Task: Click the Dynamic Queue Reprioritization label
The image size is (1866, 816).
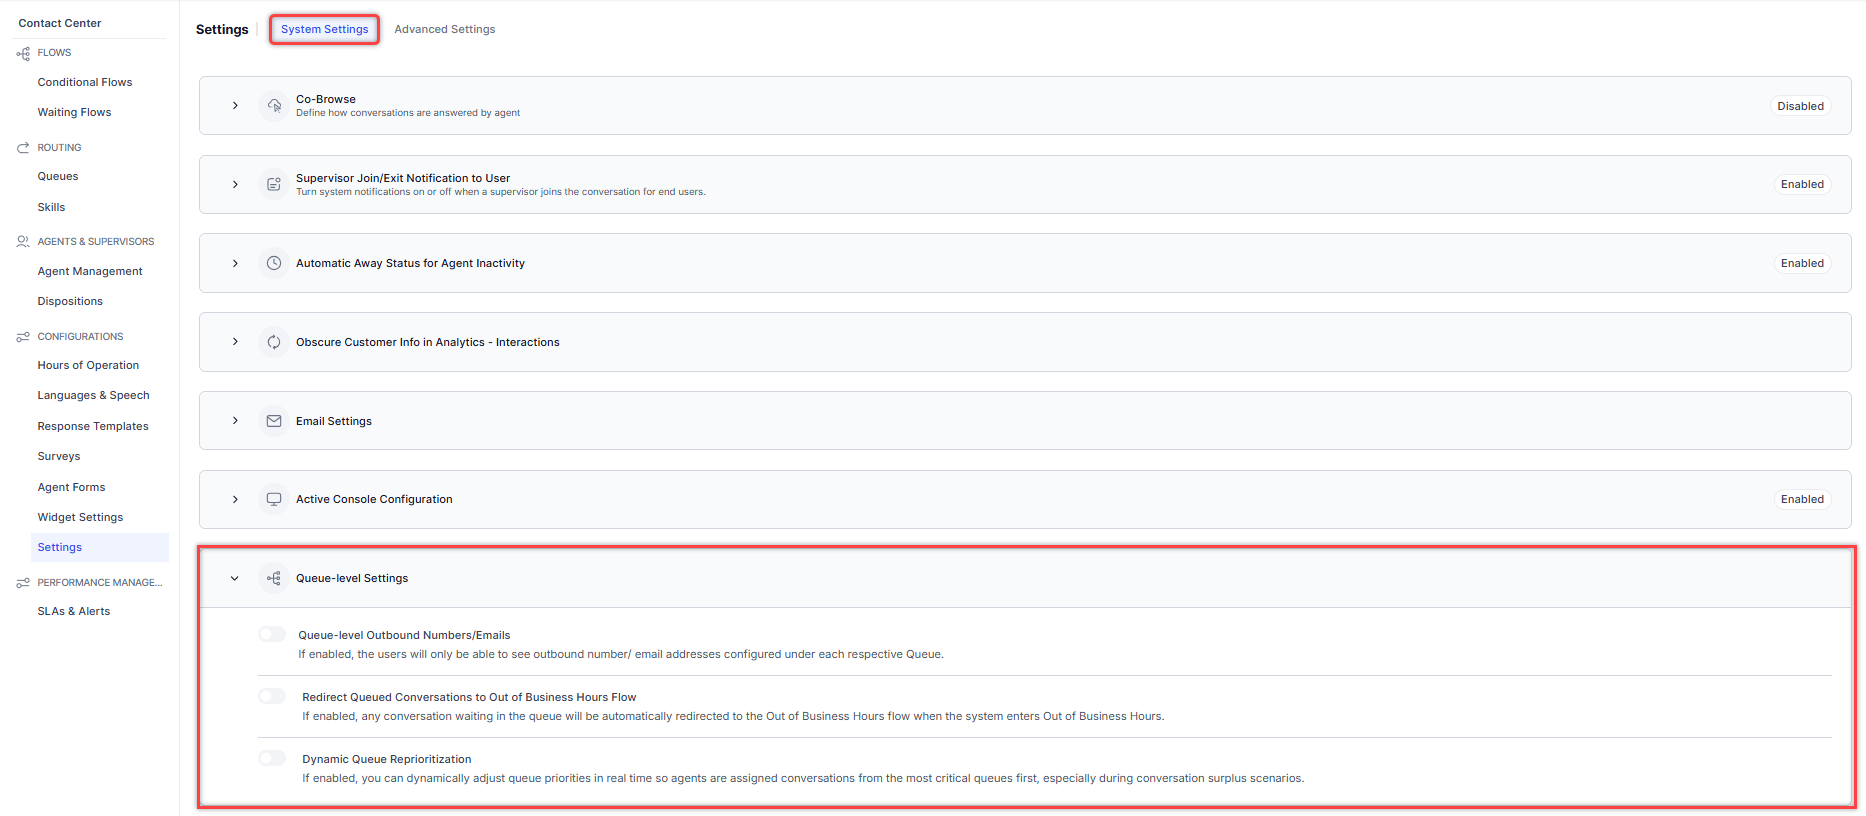Action: click(387, 759)
